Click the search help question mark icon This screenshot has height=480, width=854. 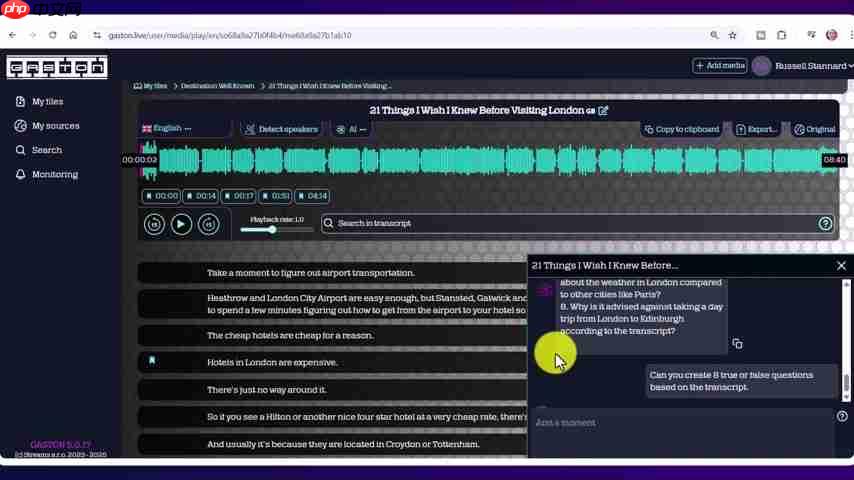pyautogui.click(x=825, y=223)
